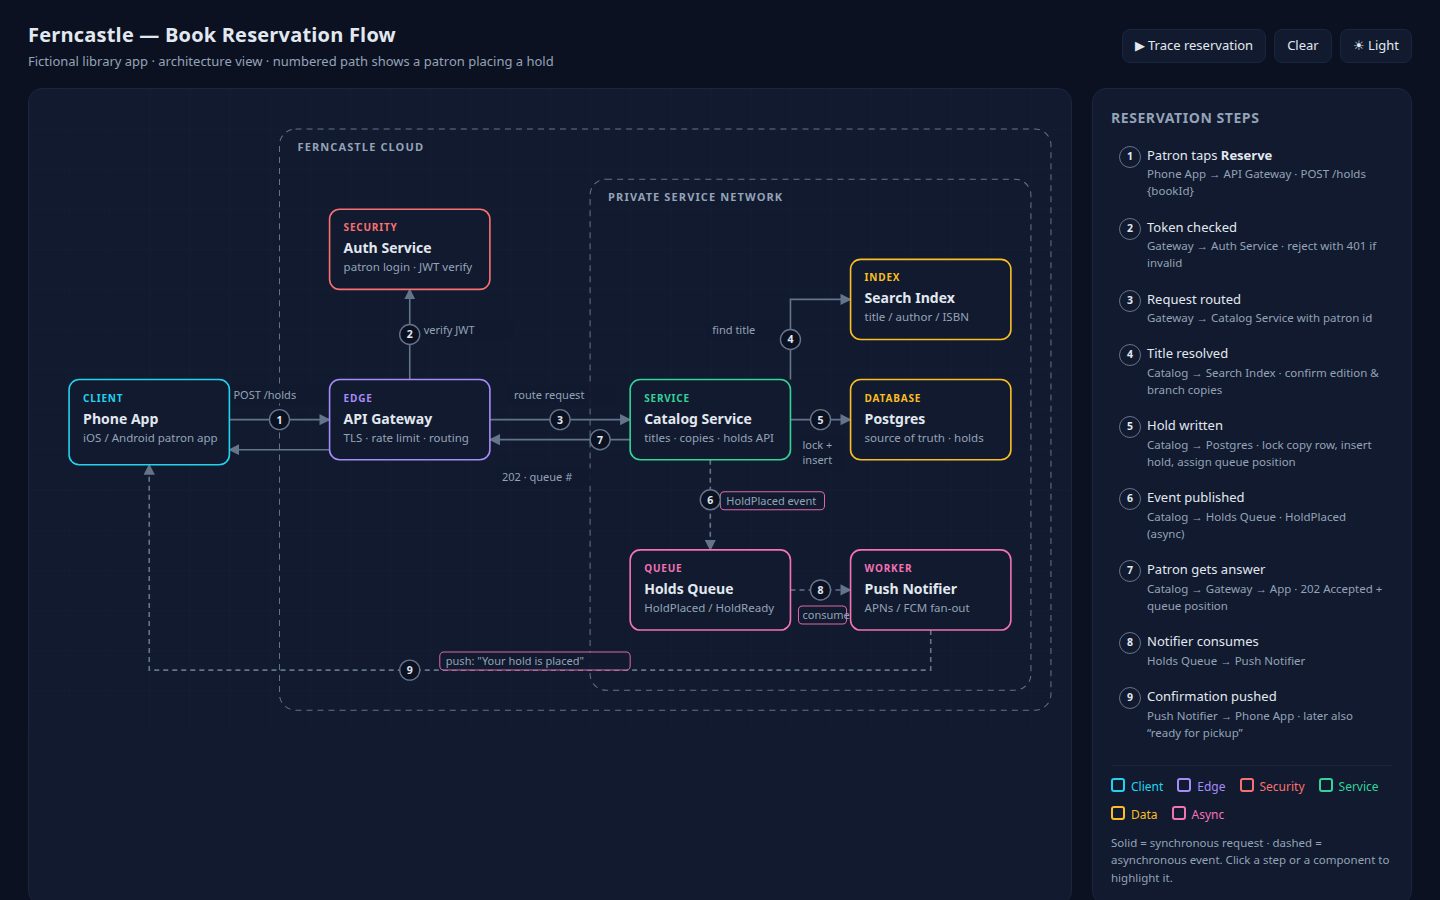The width and height of the screenshot is (1440, 900).
Task: Click badge 4 on the find title arrow
Action: pyautogui.click(x=790, y=340)
